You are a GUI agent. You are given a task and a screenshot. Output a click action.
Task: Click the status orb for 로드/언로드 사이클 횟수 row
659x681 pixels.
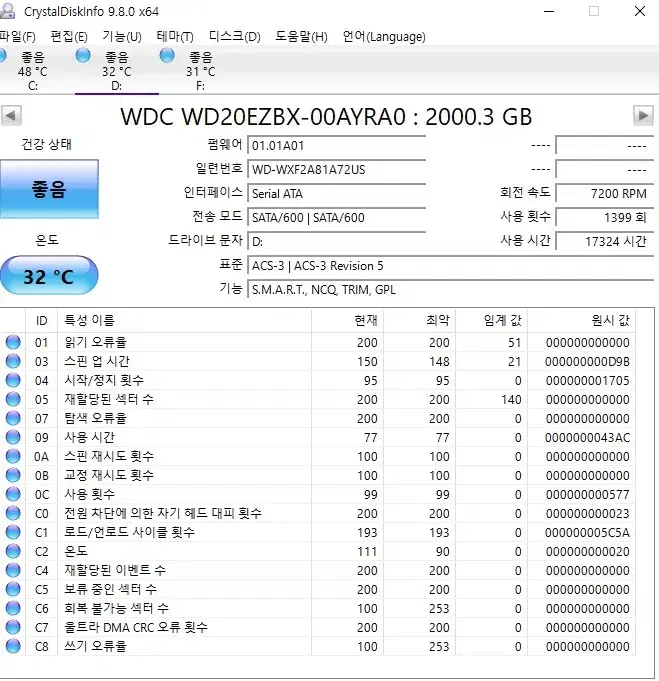click(x=13, y=532)
